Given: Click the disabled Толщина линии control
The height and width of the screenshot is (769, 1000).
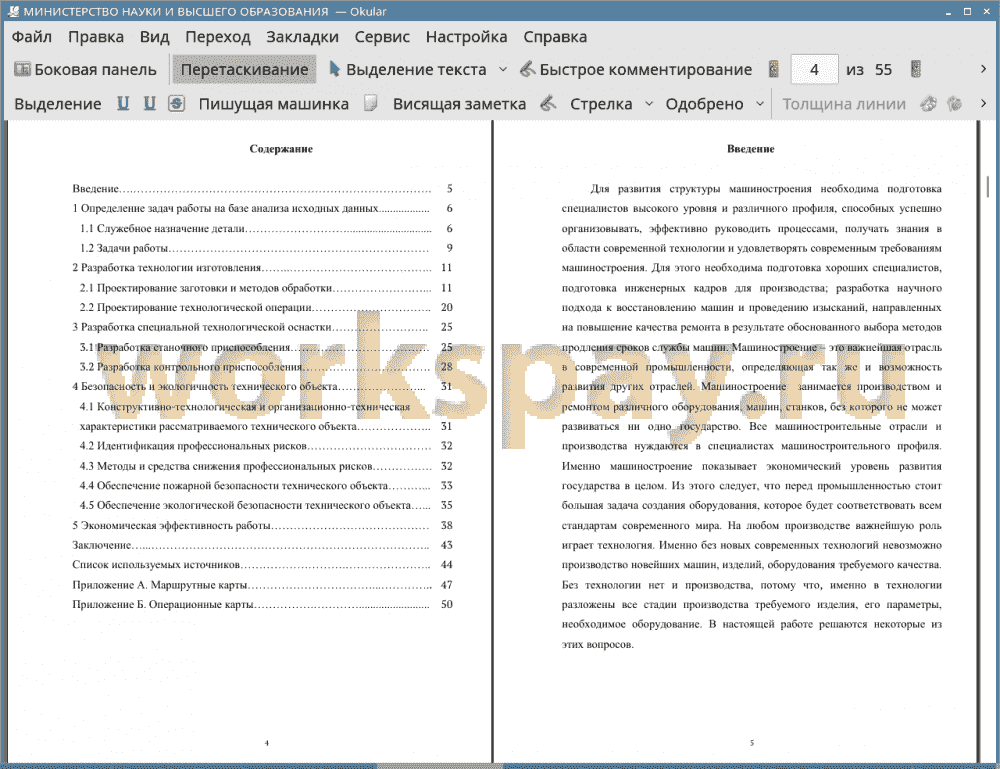Looking at the screenshot, I should tap(844, 104).
